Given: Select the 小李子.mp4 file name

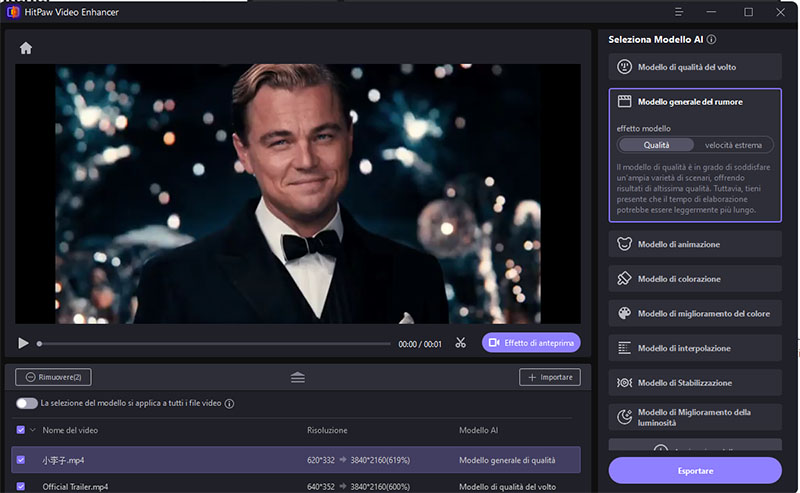Looking at the screenshot, I should coord(63,460).
